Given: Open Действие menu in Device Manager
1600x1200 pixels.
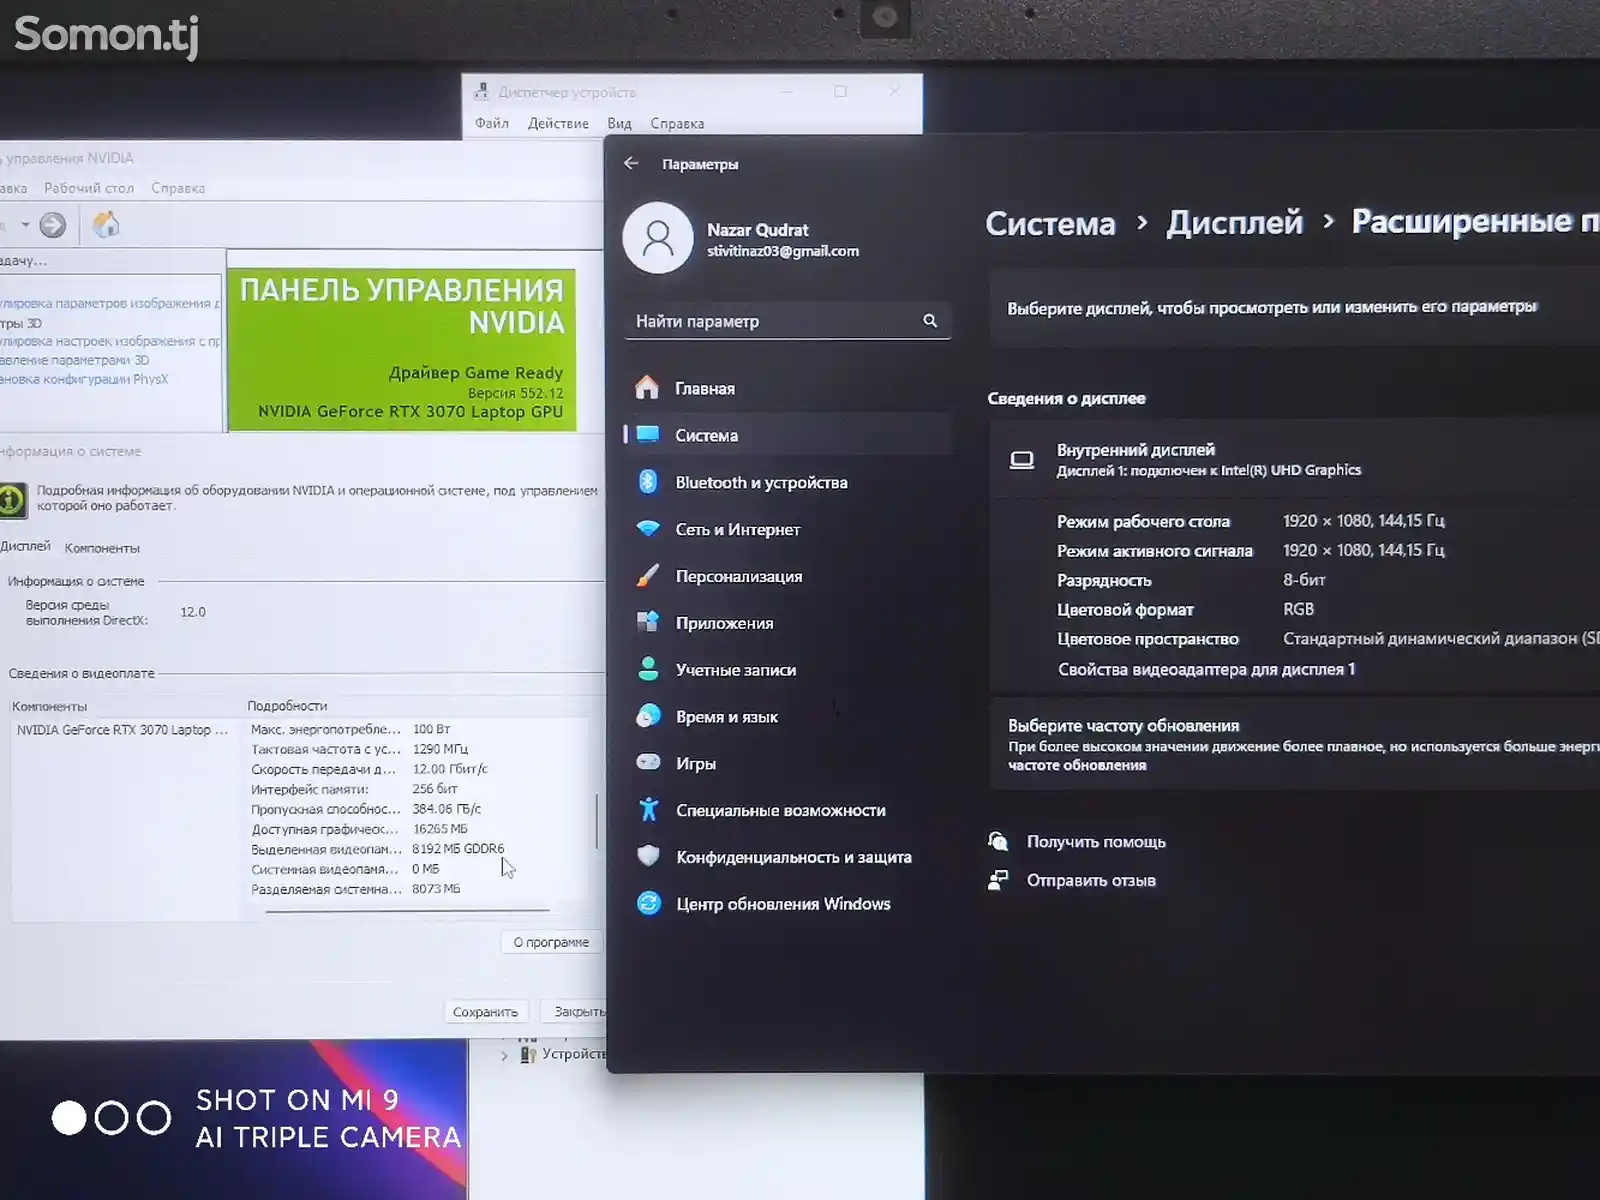Looking at the screenshot, I should point(558,123).
